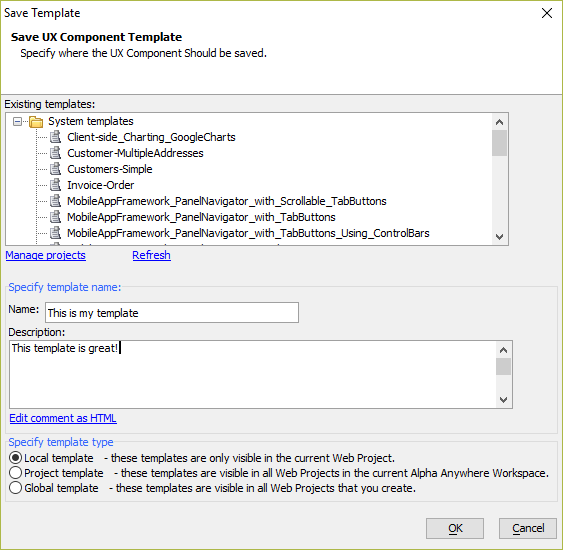Click the TabButtons_Using_ControlBars template icon
Image resolution: width=563 pixels, height=550 pixels.
coord(55,233)
